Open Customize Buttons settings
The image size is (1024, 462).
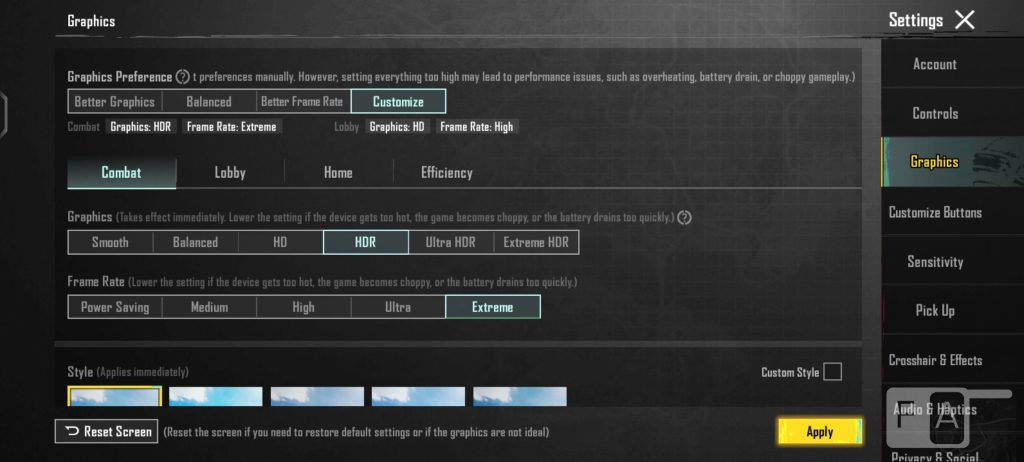(935, 212)
